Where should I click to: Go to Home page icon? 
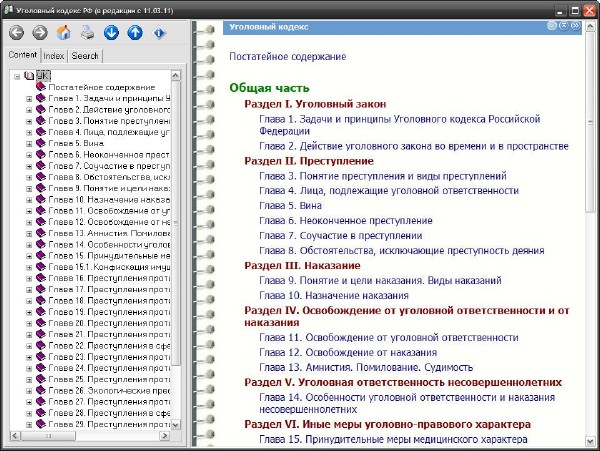tap(64, 32)
